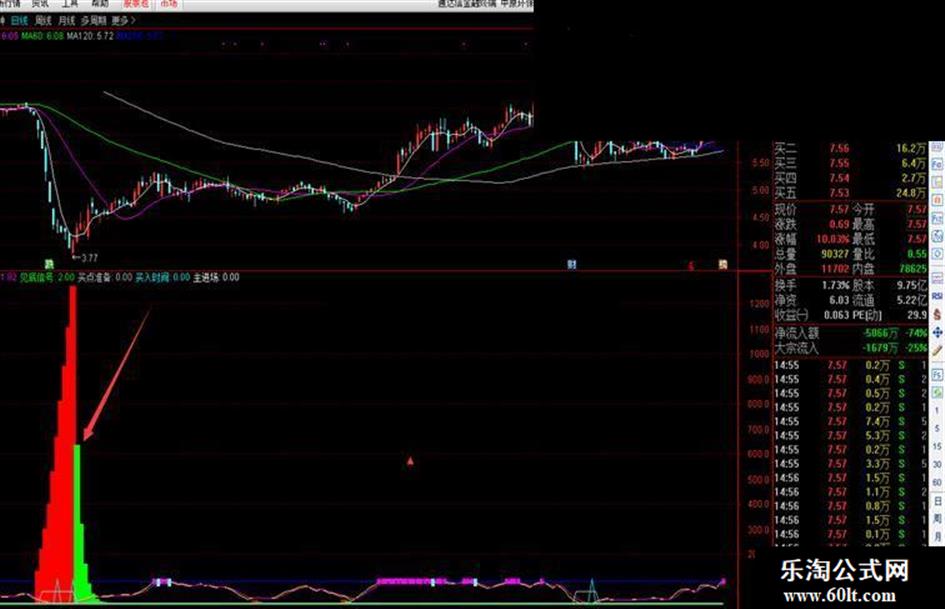Click the 买二 7.56 order book row
The height and width of the screenshot is (609, 945).
pyautogui.click(x=850, y=148)
